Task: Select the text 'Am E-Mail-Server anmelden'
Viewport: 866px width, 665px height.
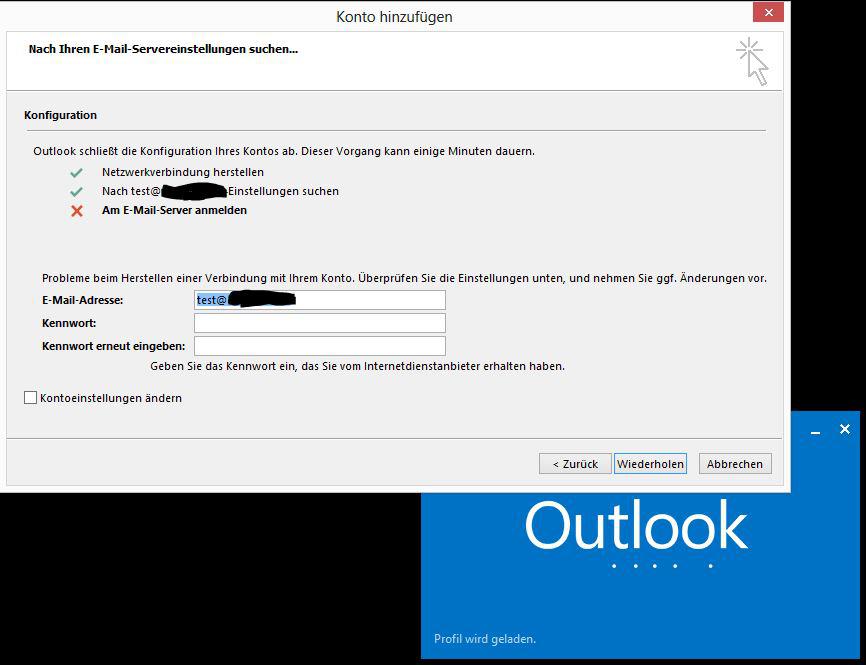Action: (175, 210)
